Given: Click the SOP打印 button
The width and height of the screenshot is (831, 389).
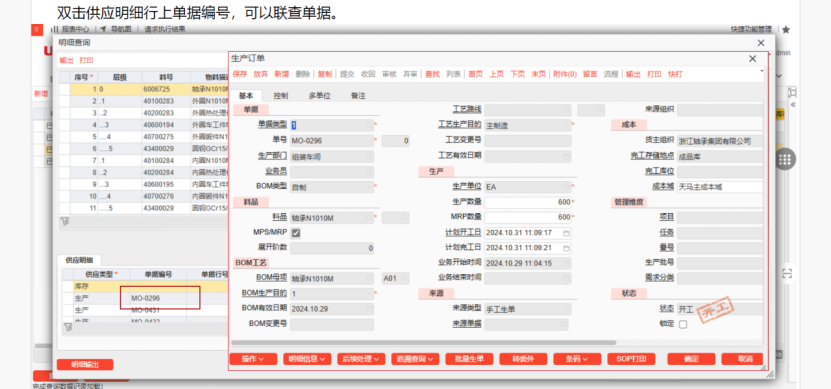Looking at the screenshot, I should pyautogui.click(x=632, y=359).
